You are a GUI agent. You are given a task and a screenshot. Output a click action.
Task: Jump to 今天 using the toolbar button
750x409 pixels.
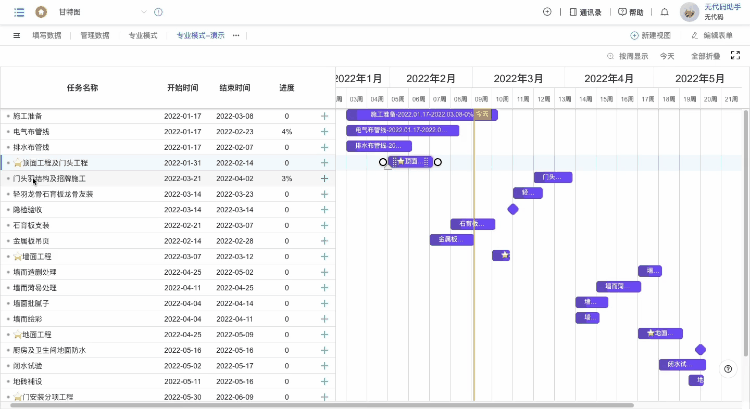[667, 56]
